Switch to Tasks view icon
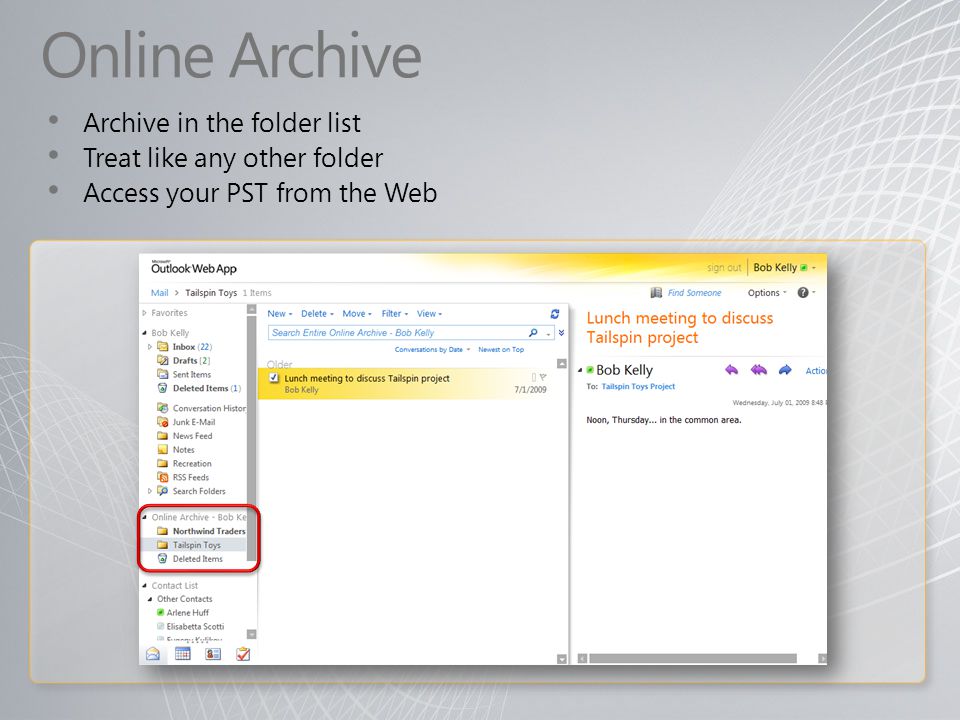This screenshot has height=720, width=960. click(x=243, y=654)
